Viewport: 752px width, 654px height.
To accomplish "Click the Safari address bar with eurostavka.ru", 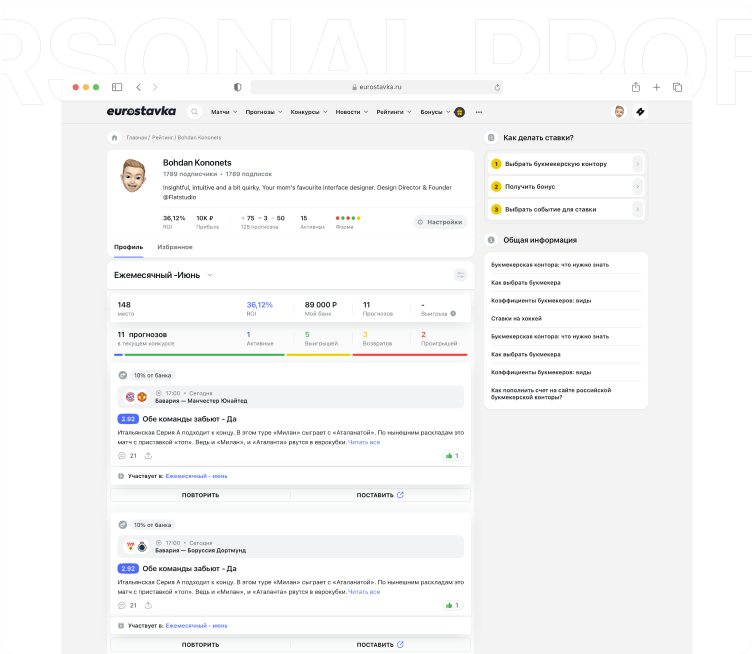I will coord(377,87).
